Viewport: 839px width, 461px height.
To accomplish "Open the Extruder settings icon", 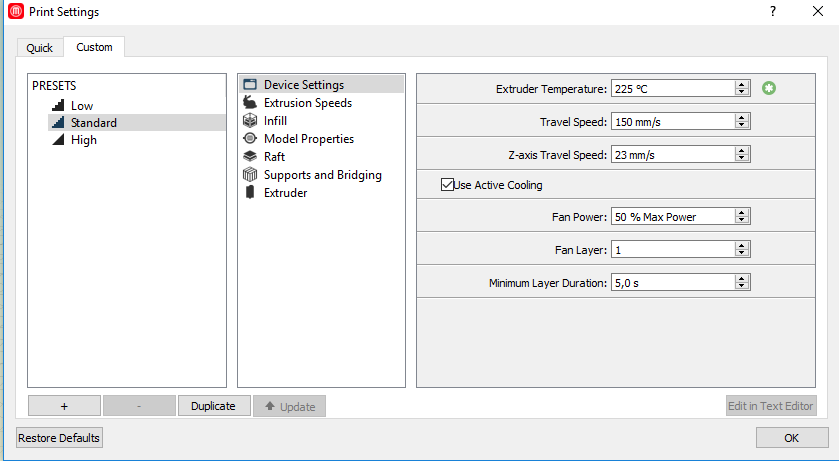I will 251,193.
